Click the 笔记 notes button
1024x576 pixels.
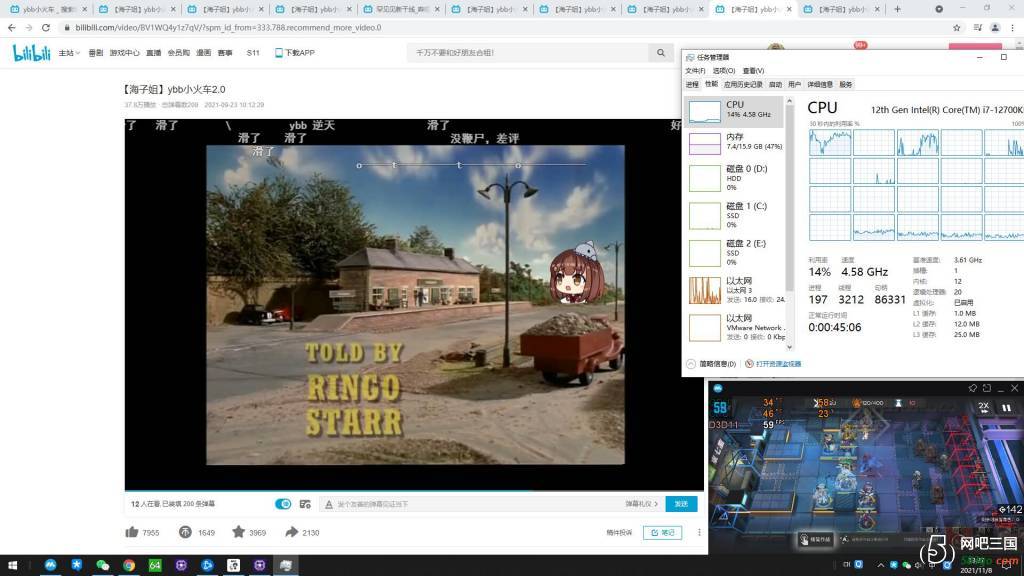[662, 532]
